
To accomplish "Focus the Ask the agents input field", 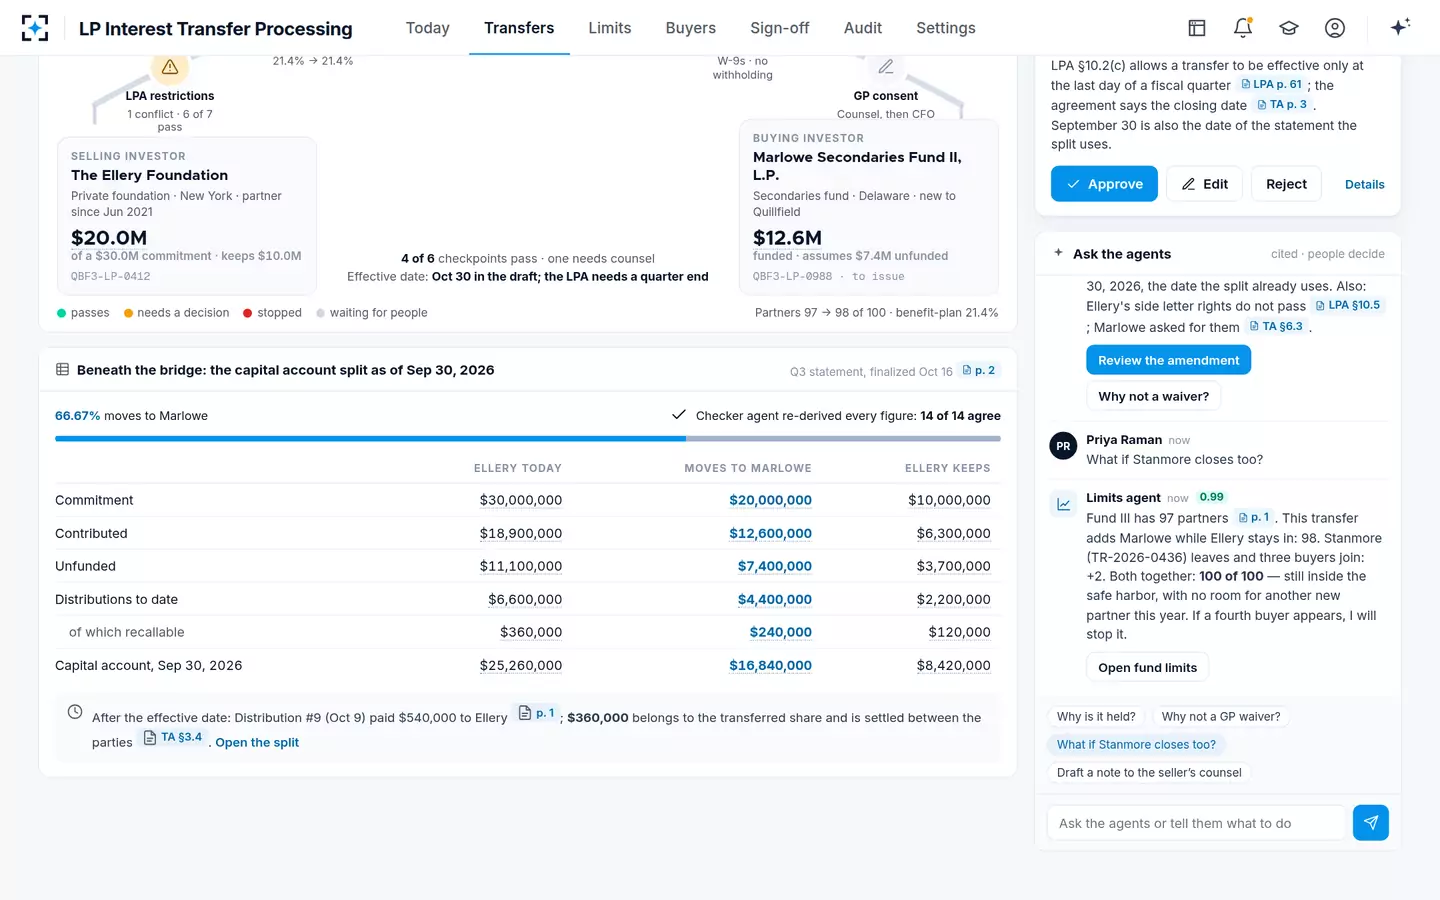I will pyautogui.click(x=1197, y=823).
